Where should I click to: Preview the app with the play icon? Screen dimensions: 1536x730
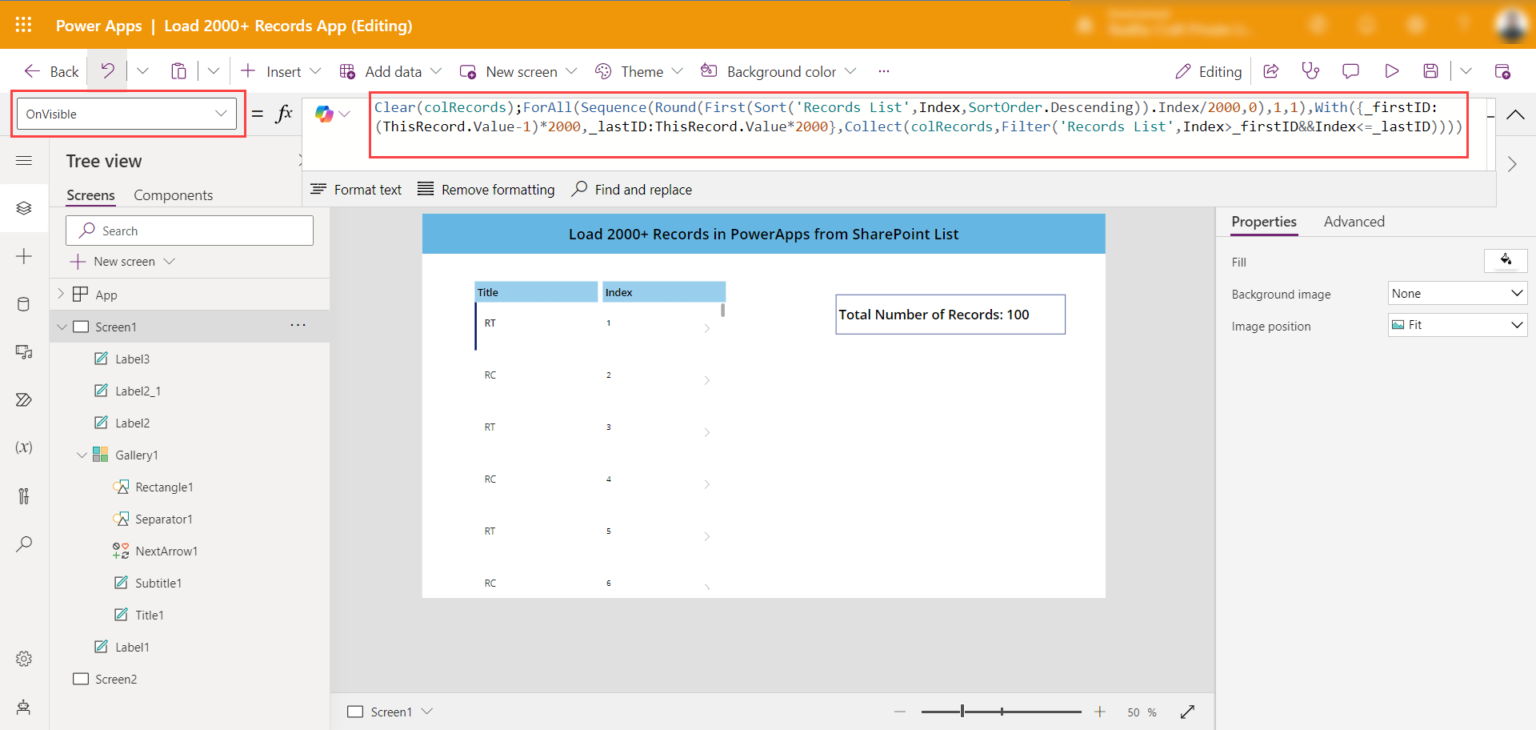(x=1391, y=70)
